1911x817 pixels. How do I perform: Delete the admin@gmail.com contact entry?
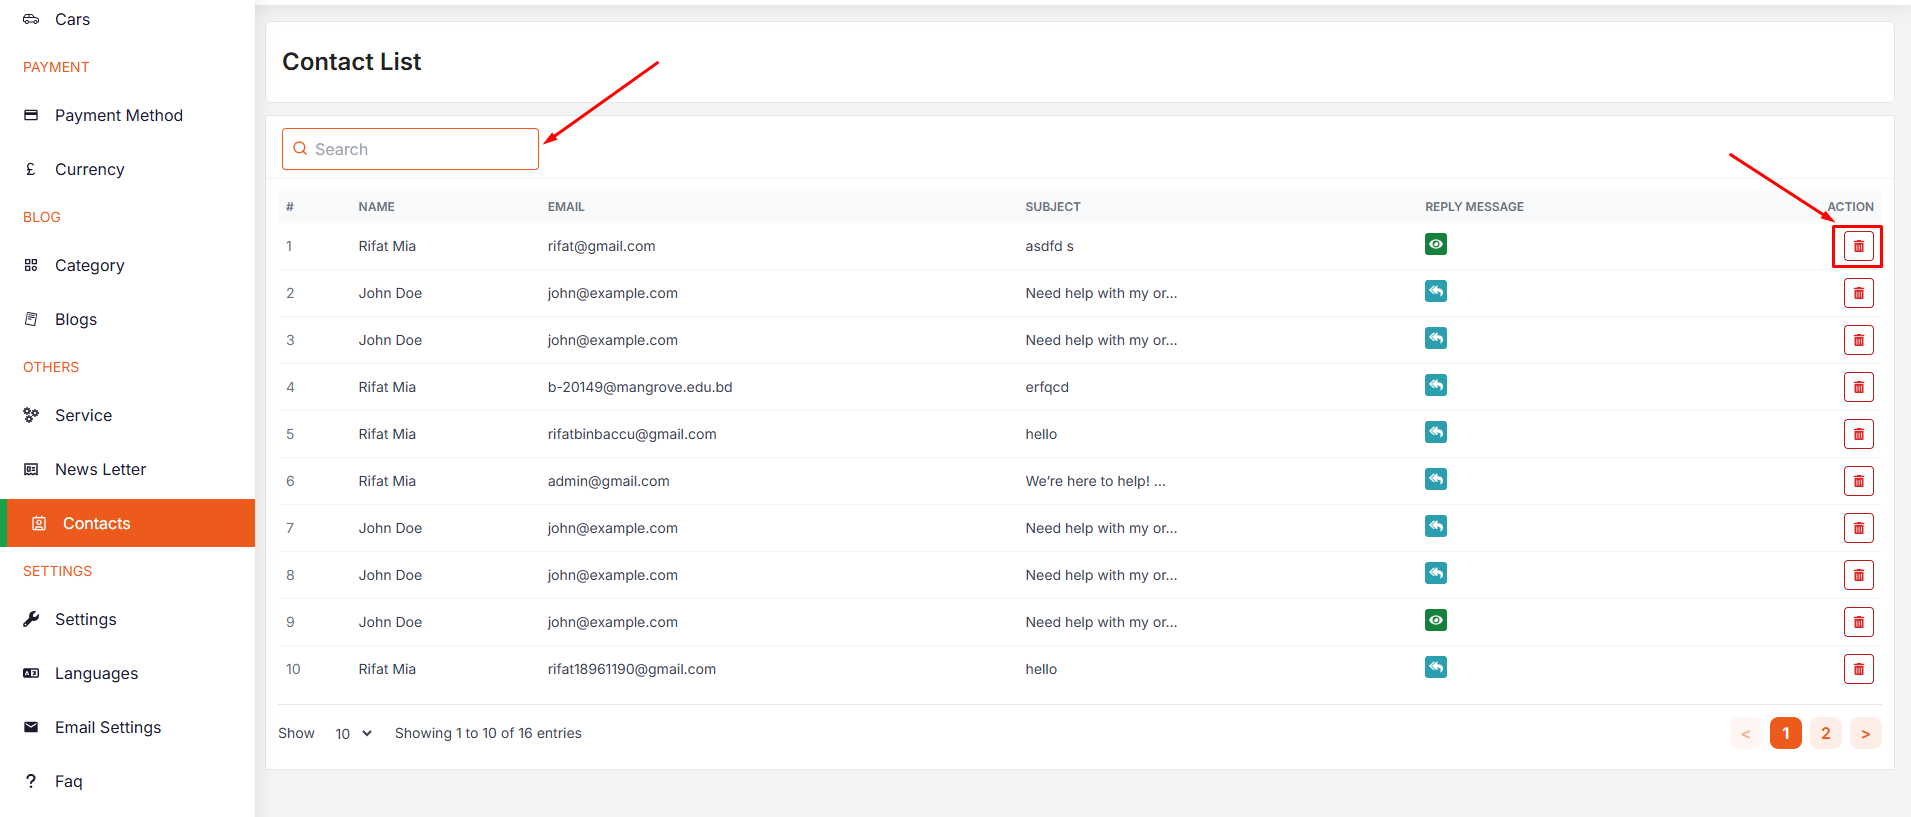[1858, 481]
